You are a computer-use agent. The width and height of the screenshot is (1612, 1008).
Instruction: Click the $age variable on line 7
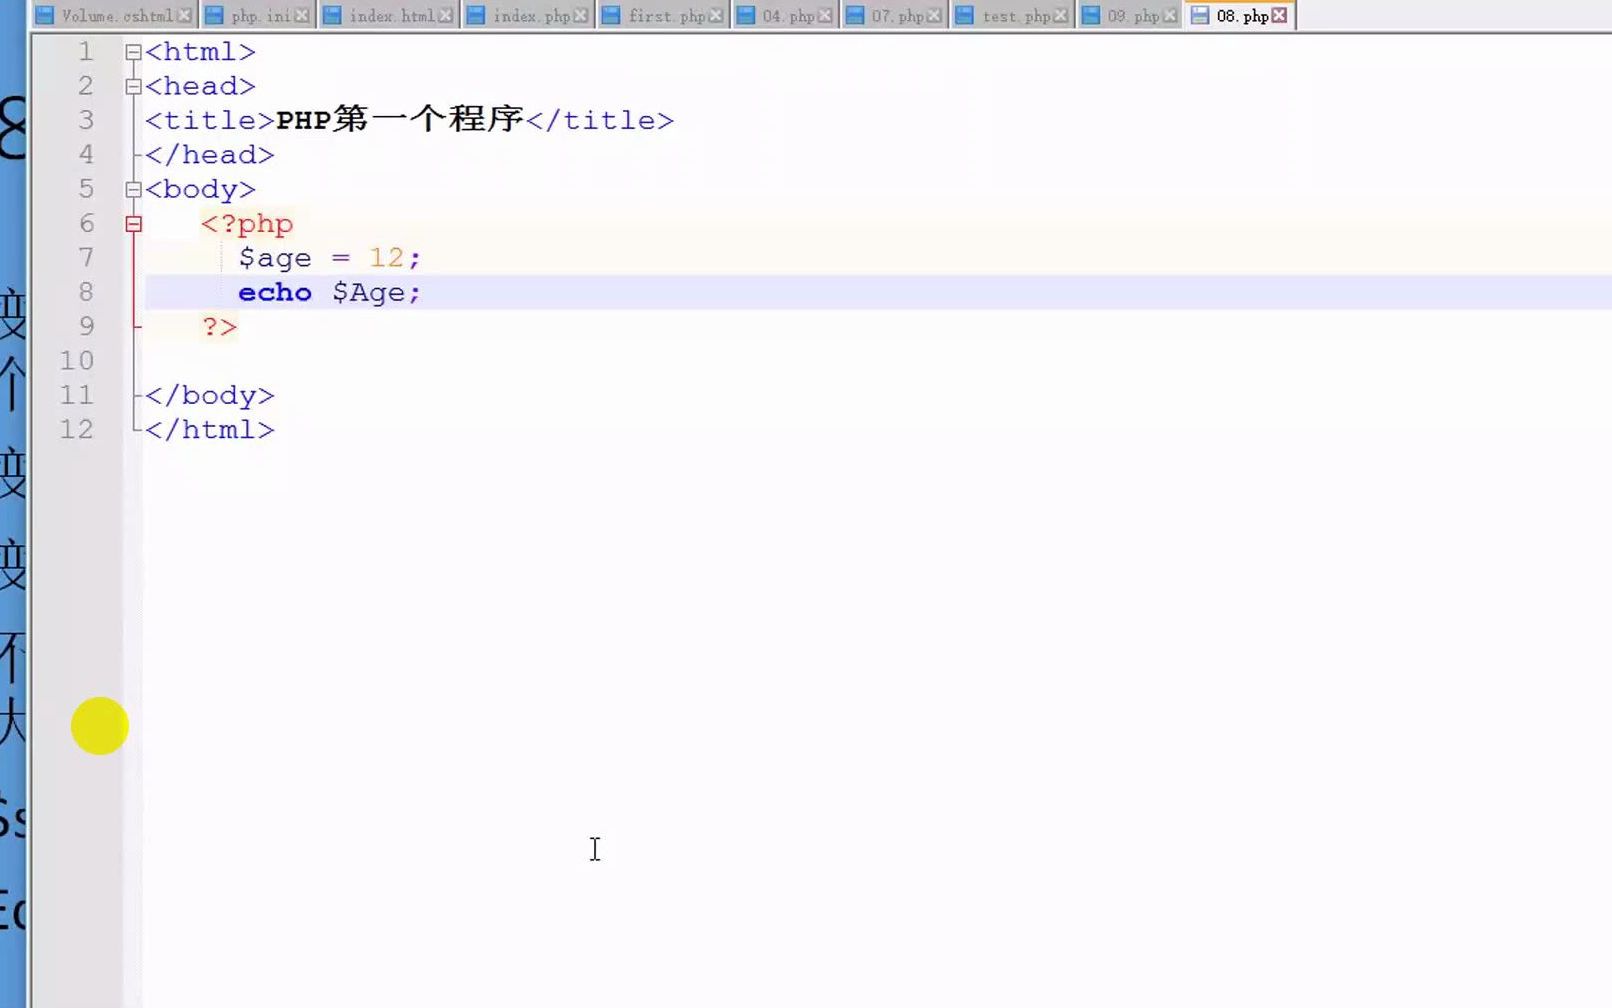[x=275, y=258]
